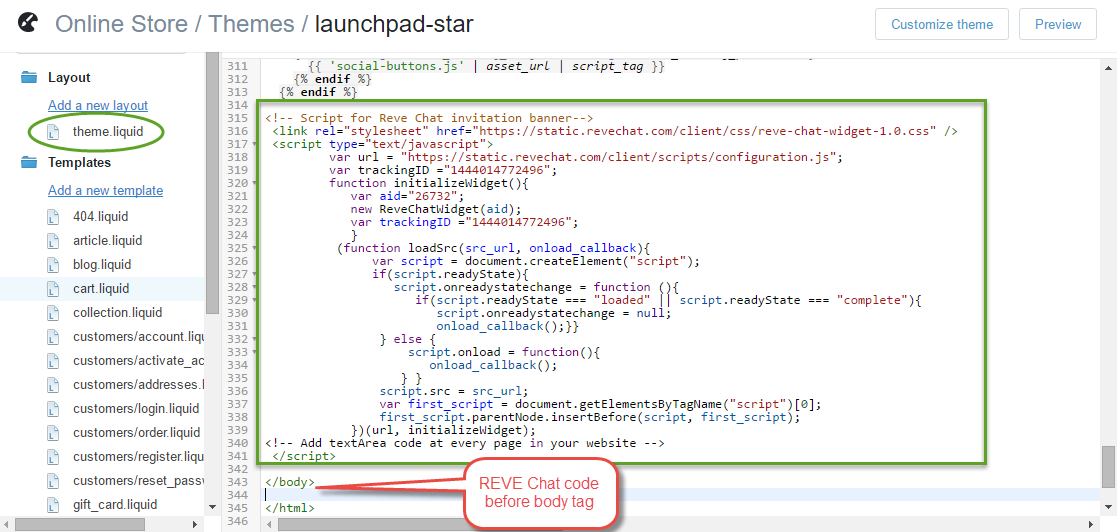
Task: Open the customers/order.liquid template
Action: pyautogui.click(x=137, y=432)
